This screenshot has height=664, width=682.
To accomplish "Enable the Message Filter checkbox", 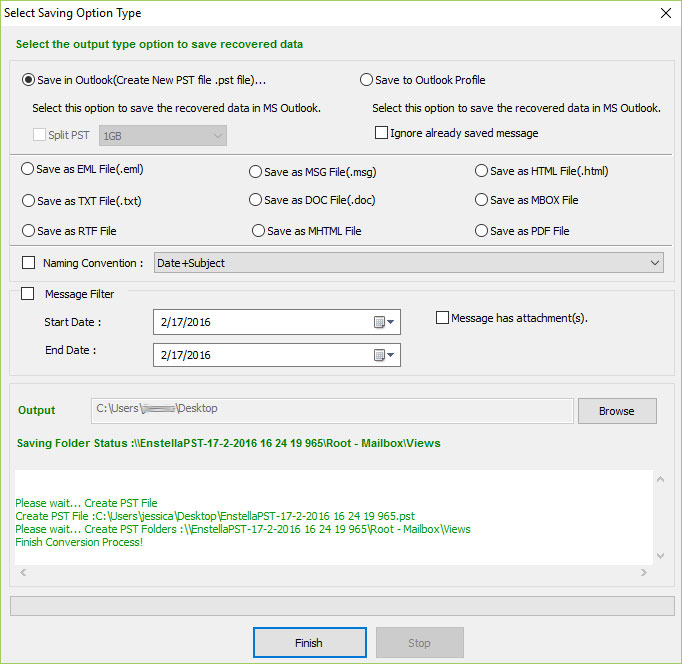I will (x=28, y=294).
